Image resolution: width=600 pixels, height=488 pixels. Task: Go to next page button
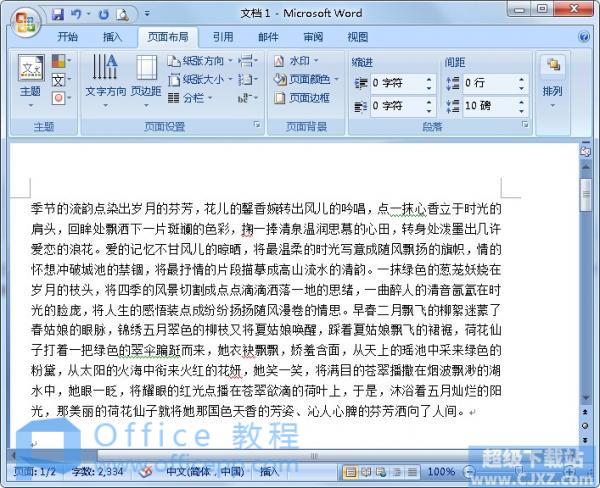point(585,440)
